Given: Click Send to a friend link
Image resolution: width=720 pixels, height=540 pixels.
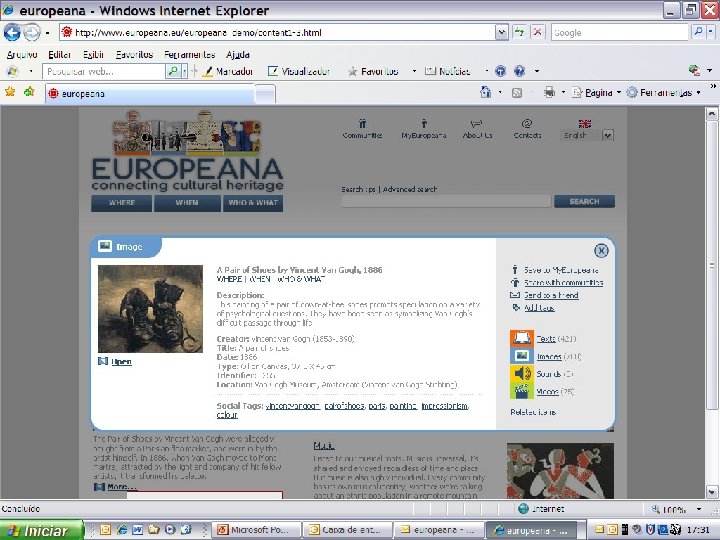Looking at the screenshot, I should 551,295.
